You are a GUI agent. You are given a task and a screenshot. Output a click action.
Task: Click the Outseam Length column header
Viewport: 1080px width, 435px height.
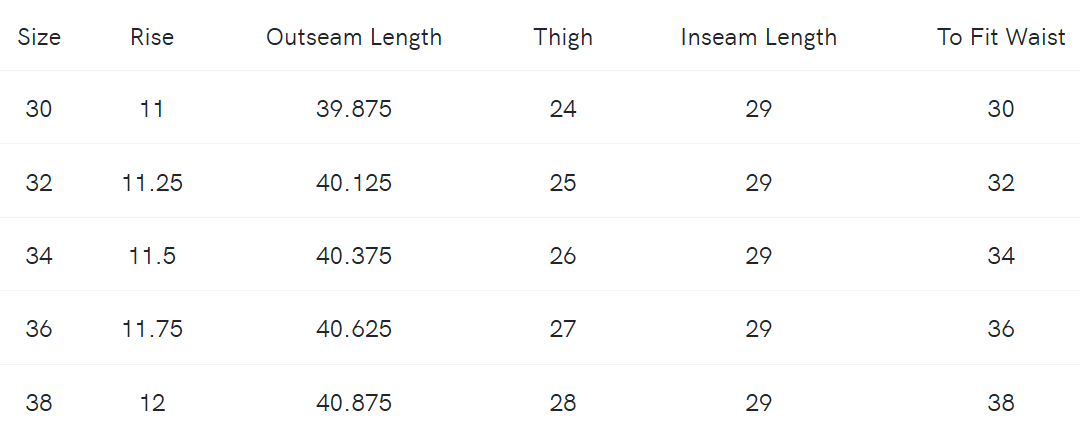354,38
